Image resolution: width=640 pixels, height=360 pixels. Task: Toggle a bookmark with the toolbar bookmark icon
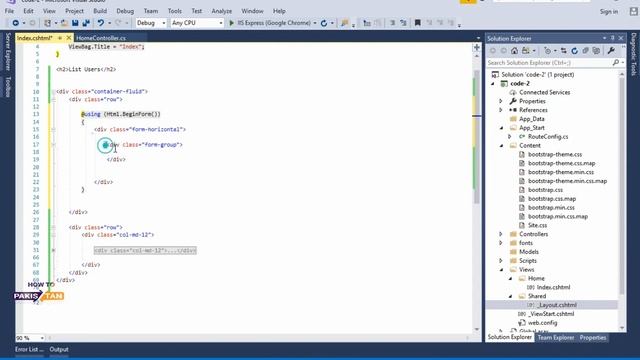tap(418, 23)
